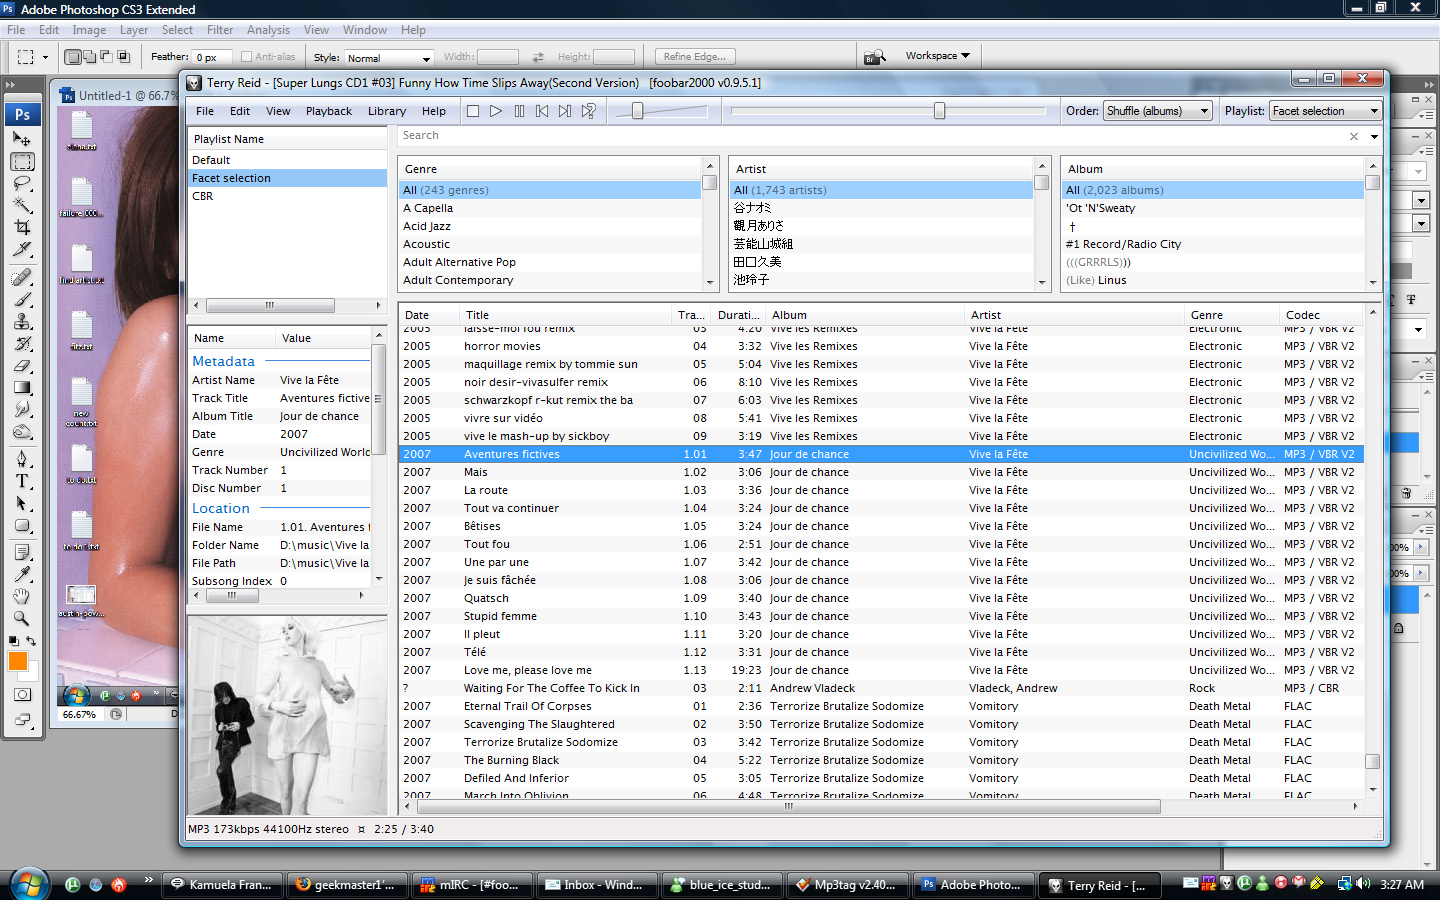The image size is (1440, 900).
Task: Click the foobar2000 Search input field
Action: click(870, 136)
